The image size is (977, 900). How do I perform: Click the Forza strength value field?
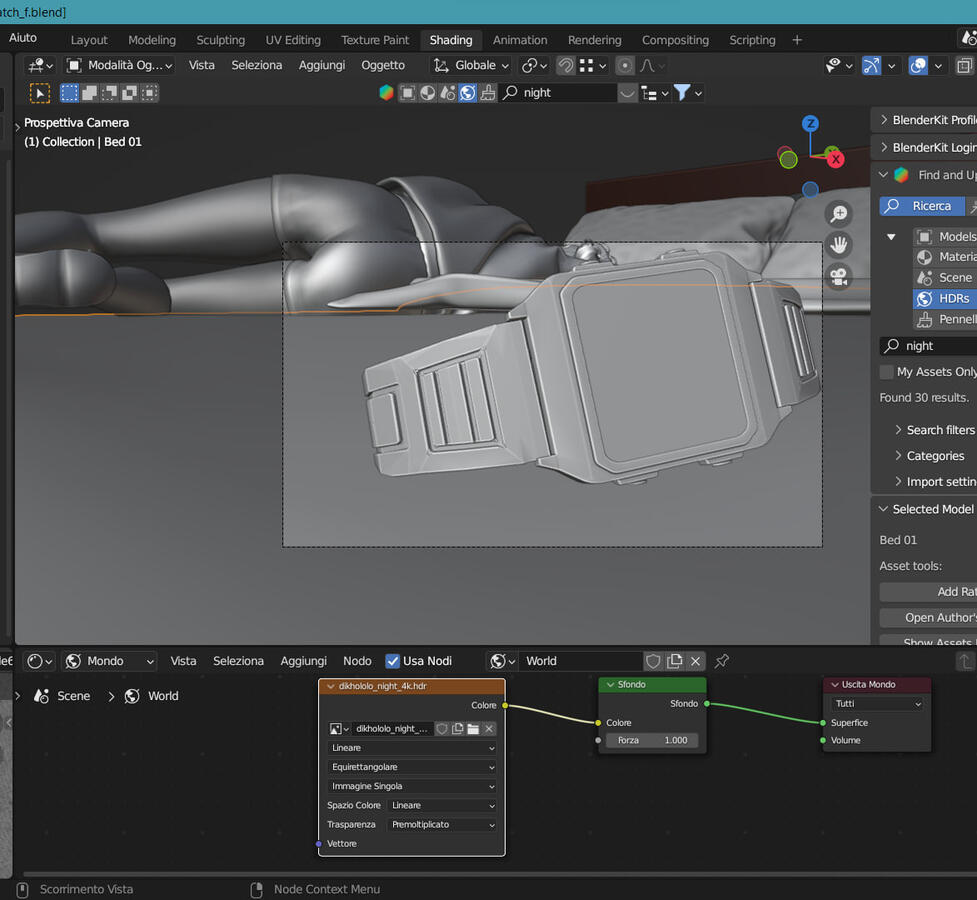point(652,741)
